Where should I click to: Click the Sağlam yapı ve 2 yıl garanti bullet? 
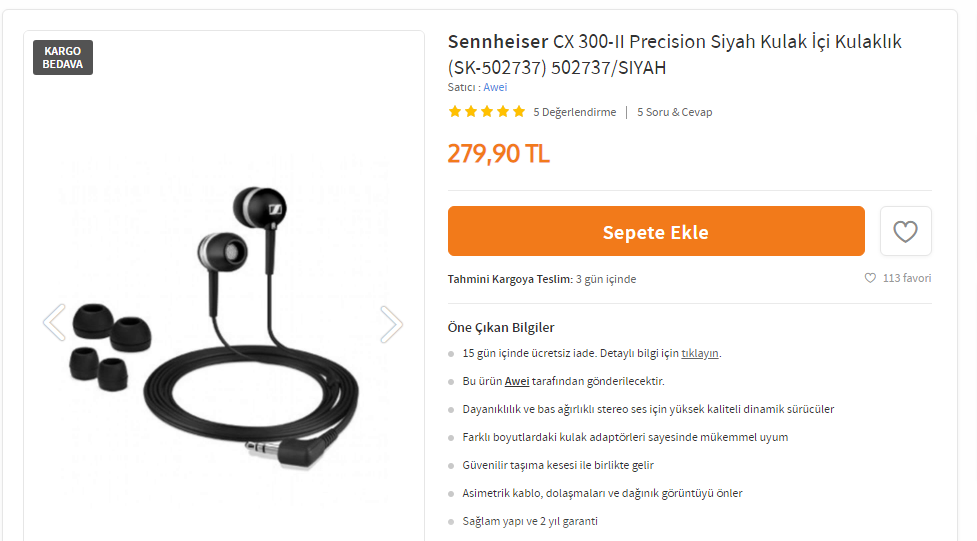tap(530, 521)
